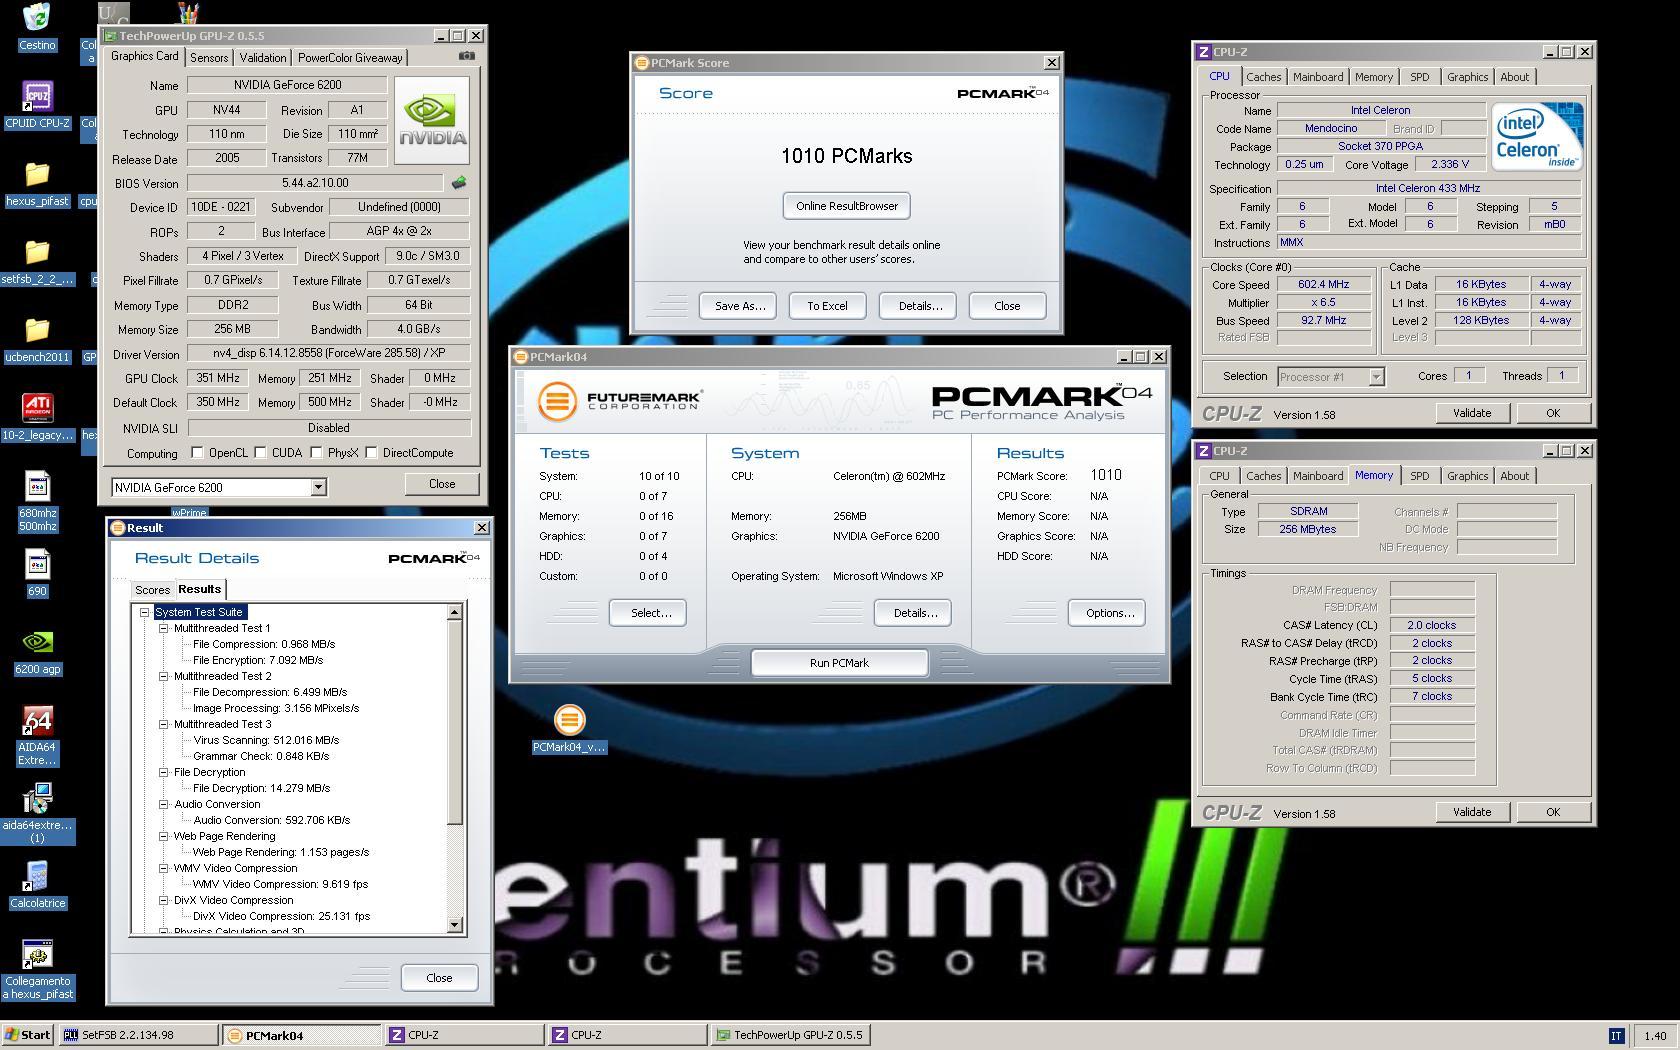
Task: Click 'File Encryption: 7.092 MB/s' row
Action: click(x=257, y=660)
